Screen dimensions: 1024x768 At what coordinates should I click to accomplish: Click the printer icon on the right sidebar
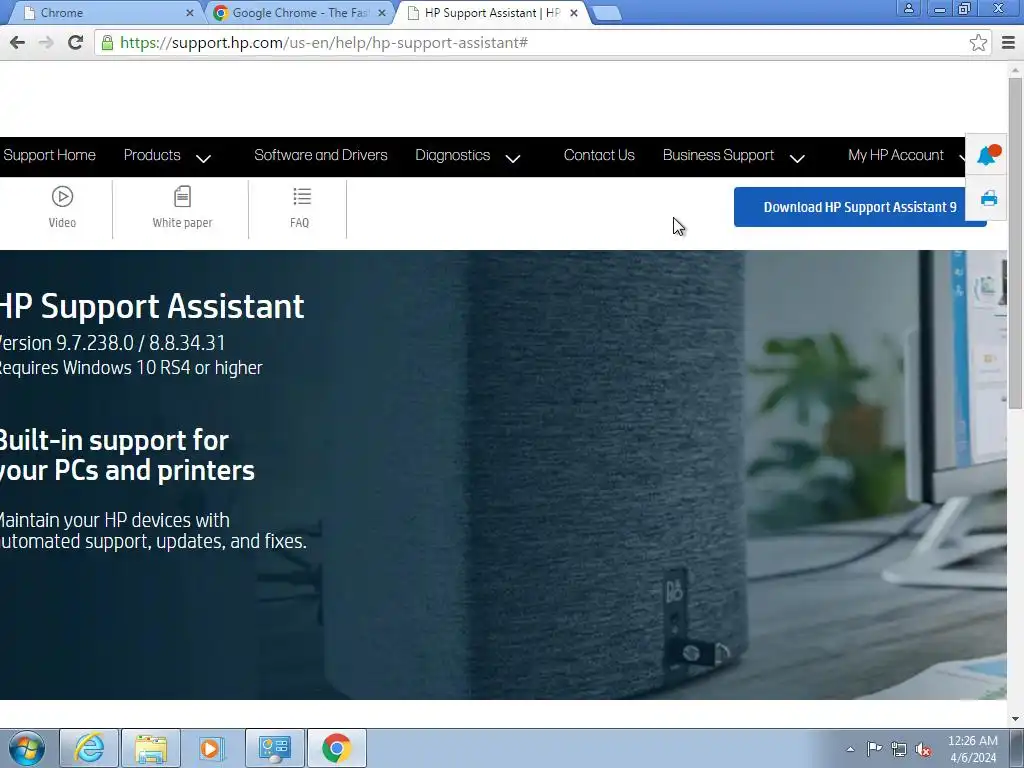(989, 198)
